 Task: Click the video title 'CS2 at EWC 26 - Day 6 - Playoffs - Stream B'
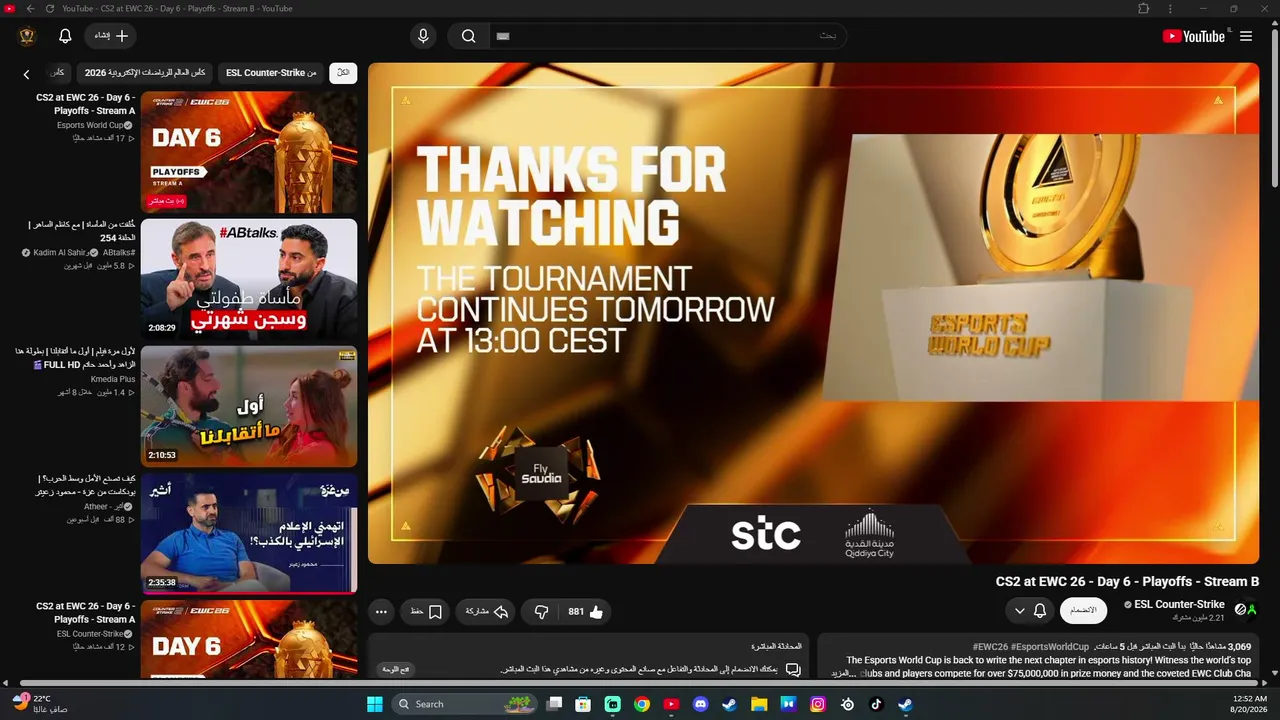click(1127, 582)
